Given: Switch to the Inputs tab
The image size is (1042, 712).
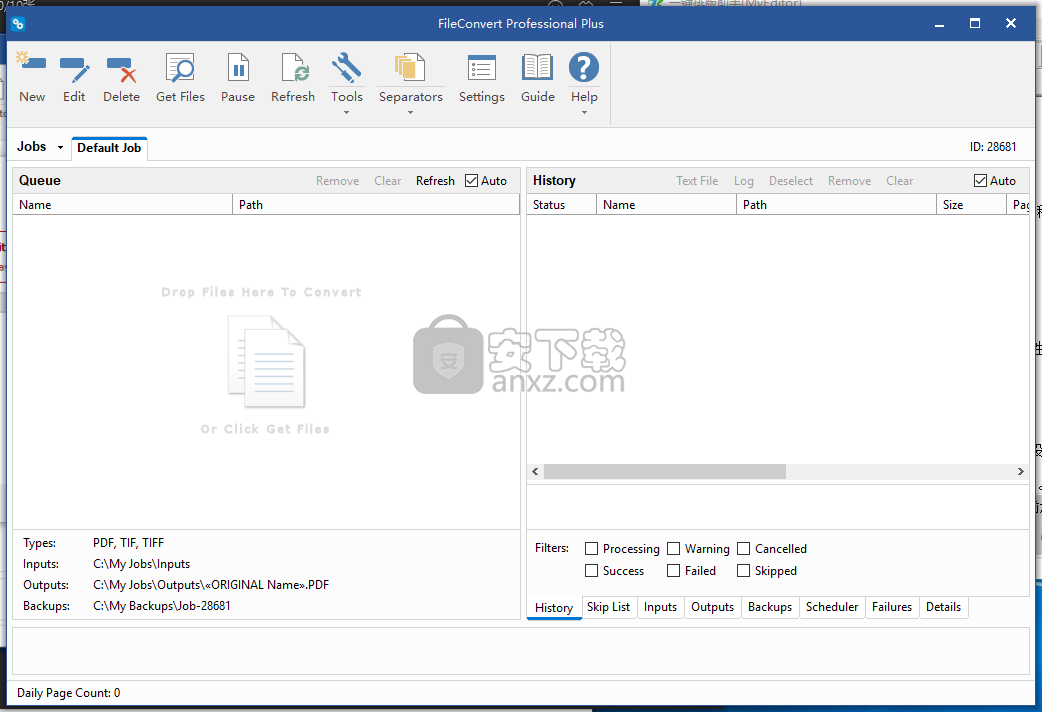Looking at the screenshot, I should pyautogui.click(x=660, y=607).
